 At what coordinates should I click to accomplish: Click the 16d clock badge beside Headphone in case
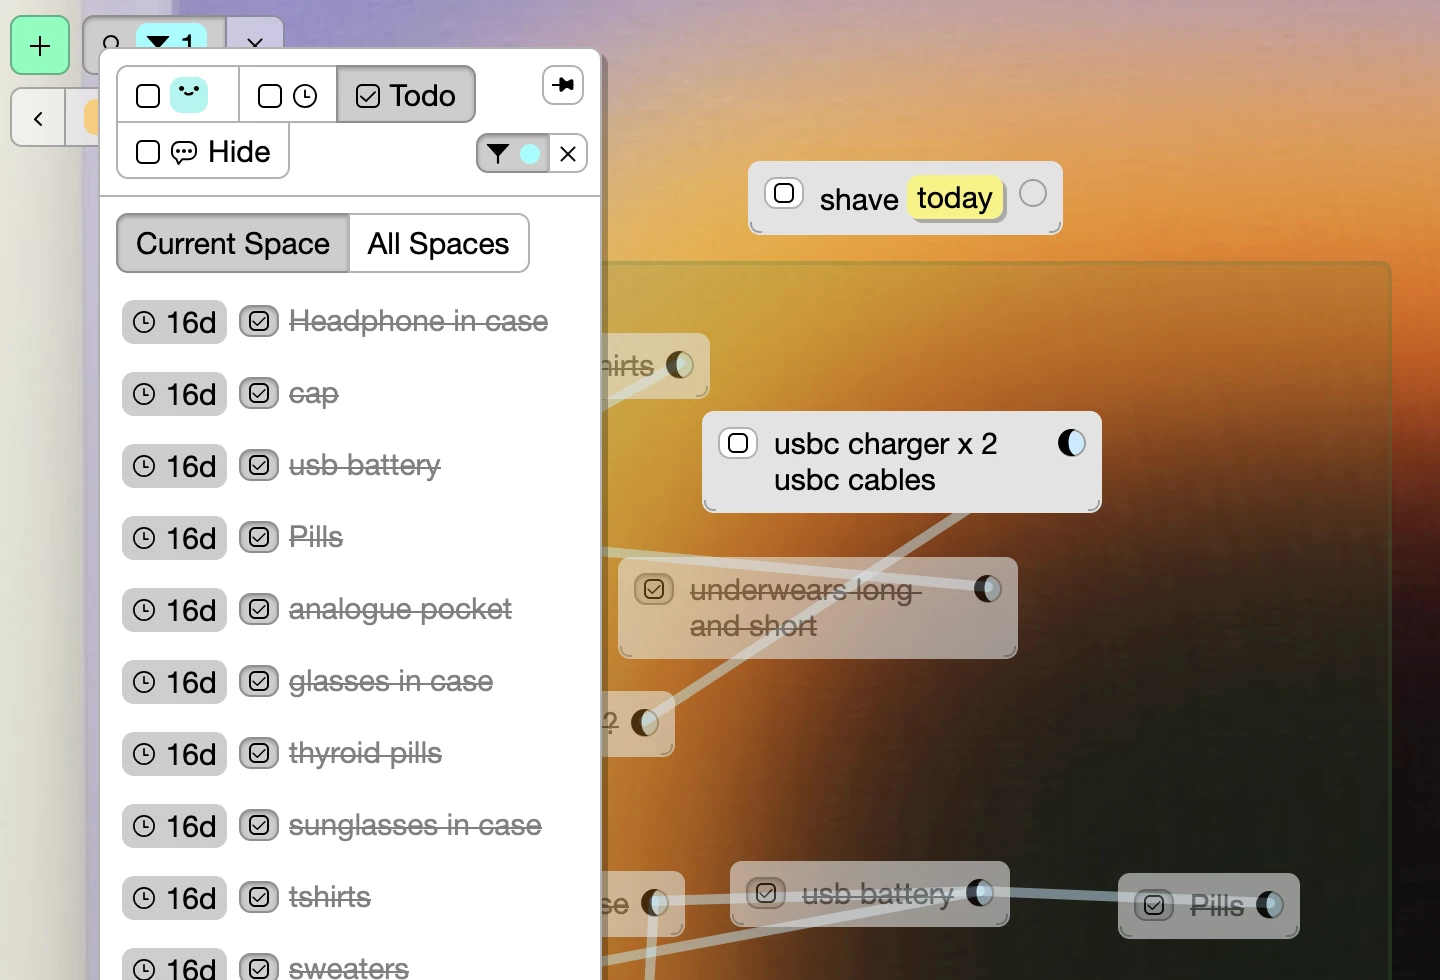[x=175, y=322]
